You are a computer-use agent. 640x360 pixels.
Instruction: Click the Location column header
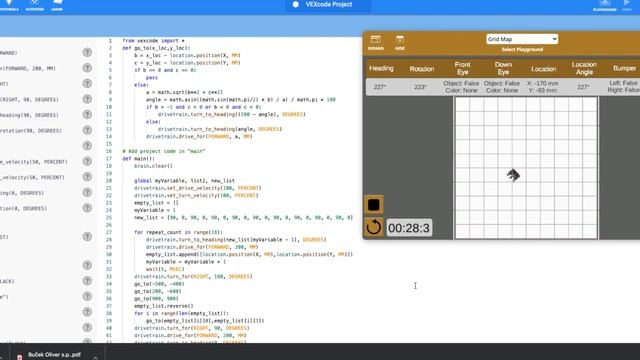543,69
